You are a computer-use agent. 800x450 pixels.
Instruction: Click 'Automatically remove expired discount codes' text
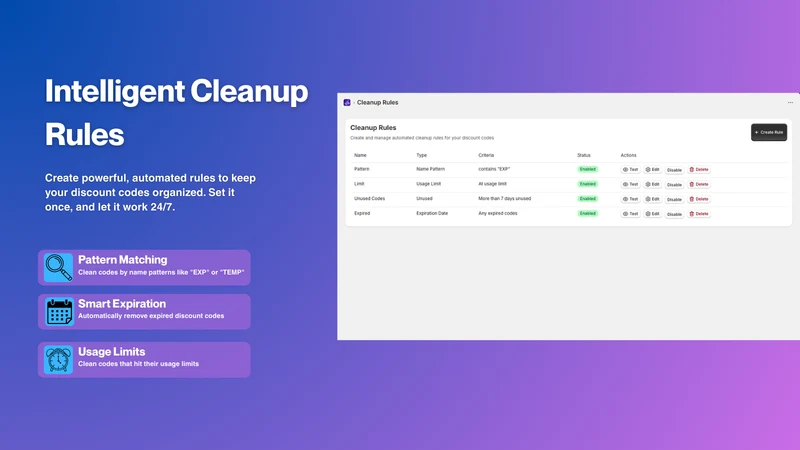point(151,316)
